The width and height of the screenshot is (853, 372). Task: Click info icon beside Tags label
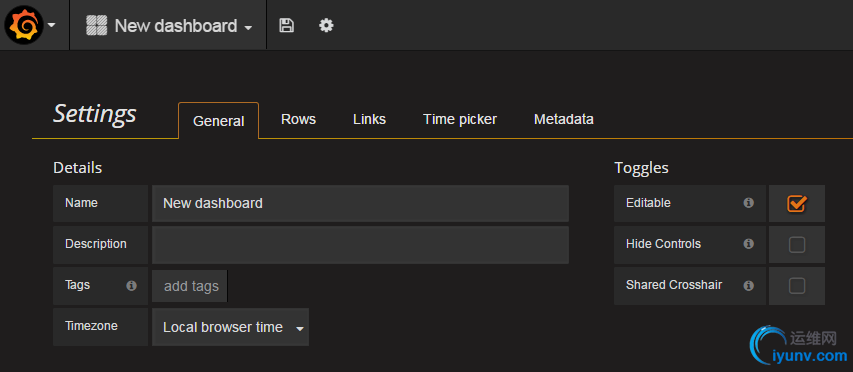(x=131, y=286)
